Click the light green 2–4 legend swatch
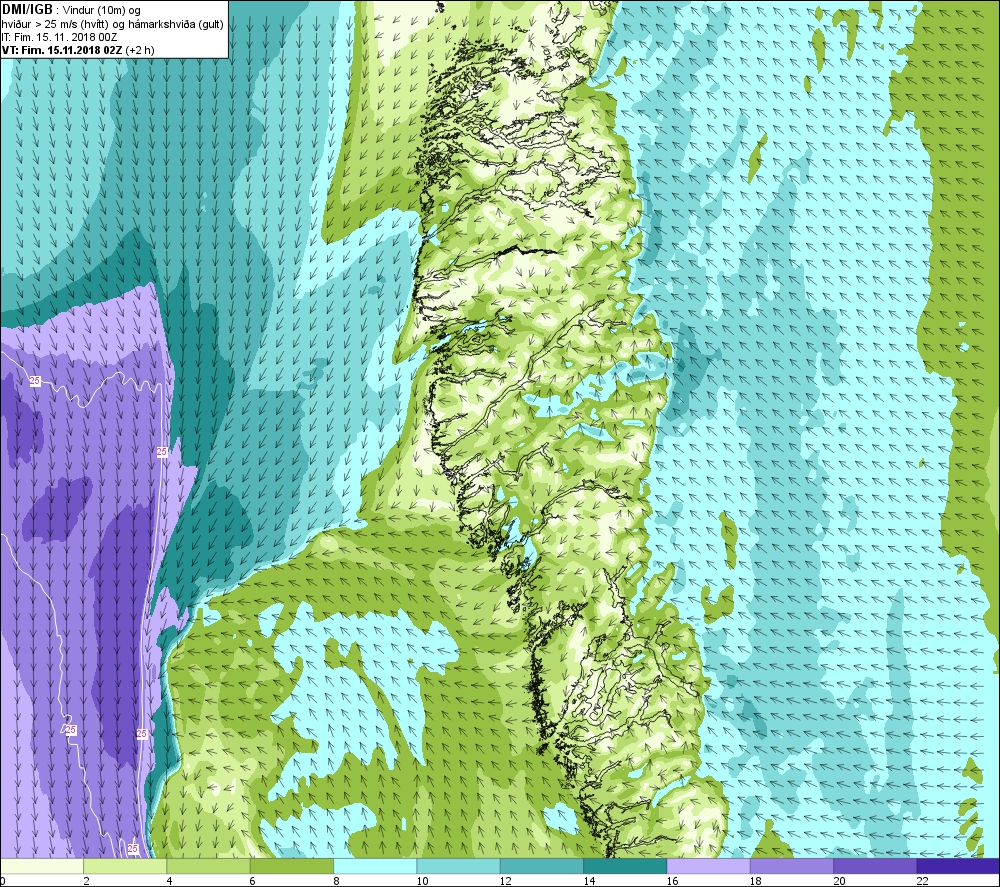The width and height of the screenshot is (1000, 887). (x=125, y=866)
